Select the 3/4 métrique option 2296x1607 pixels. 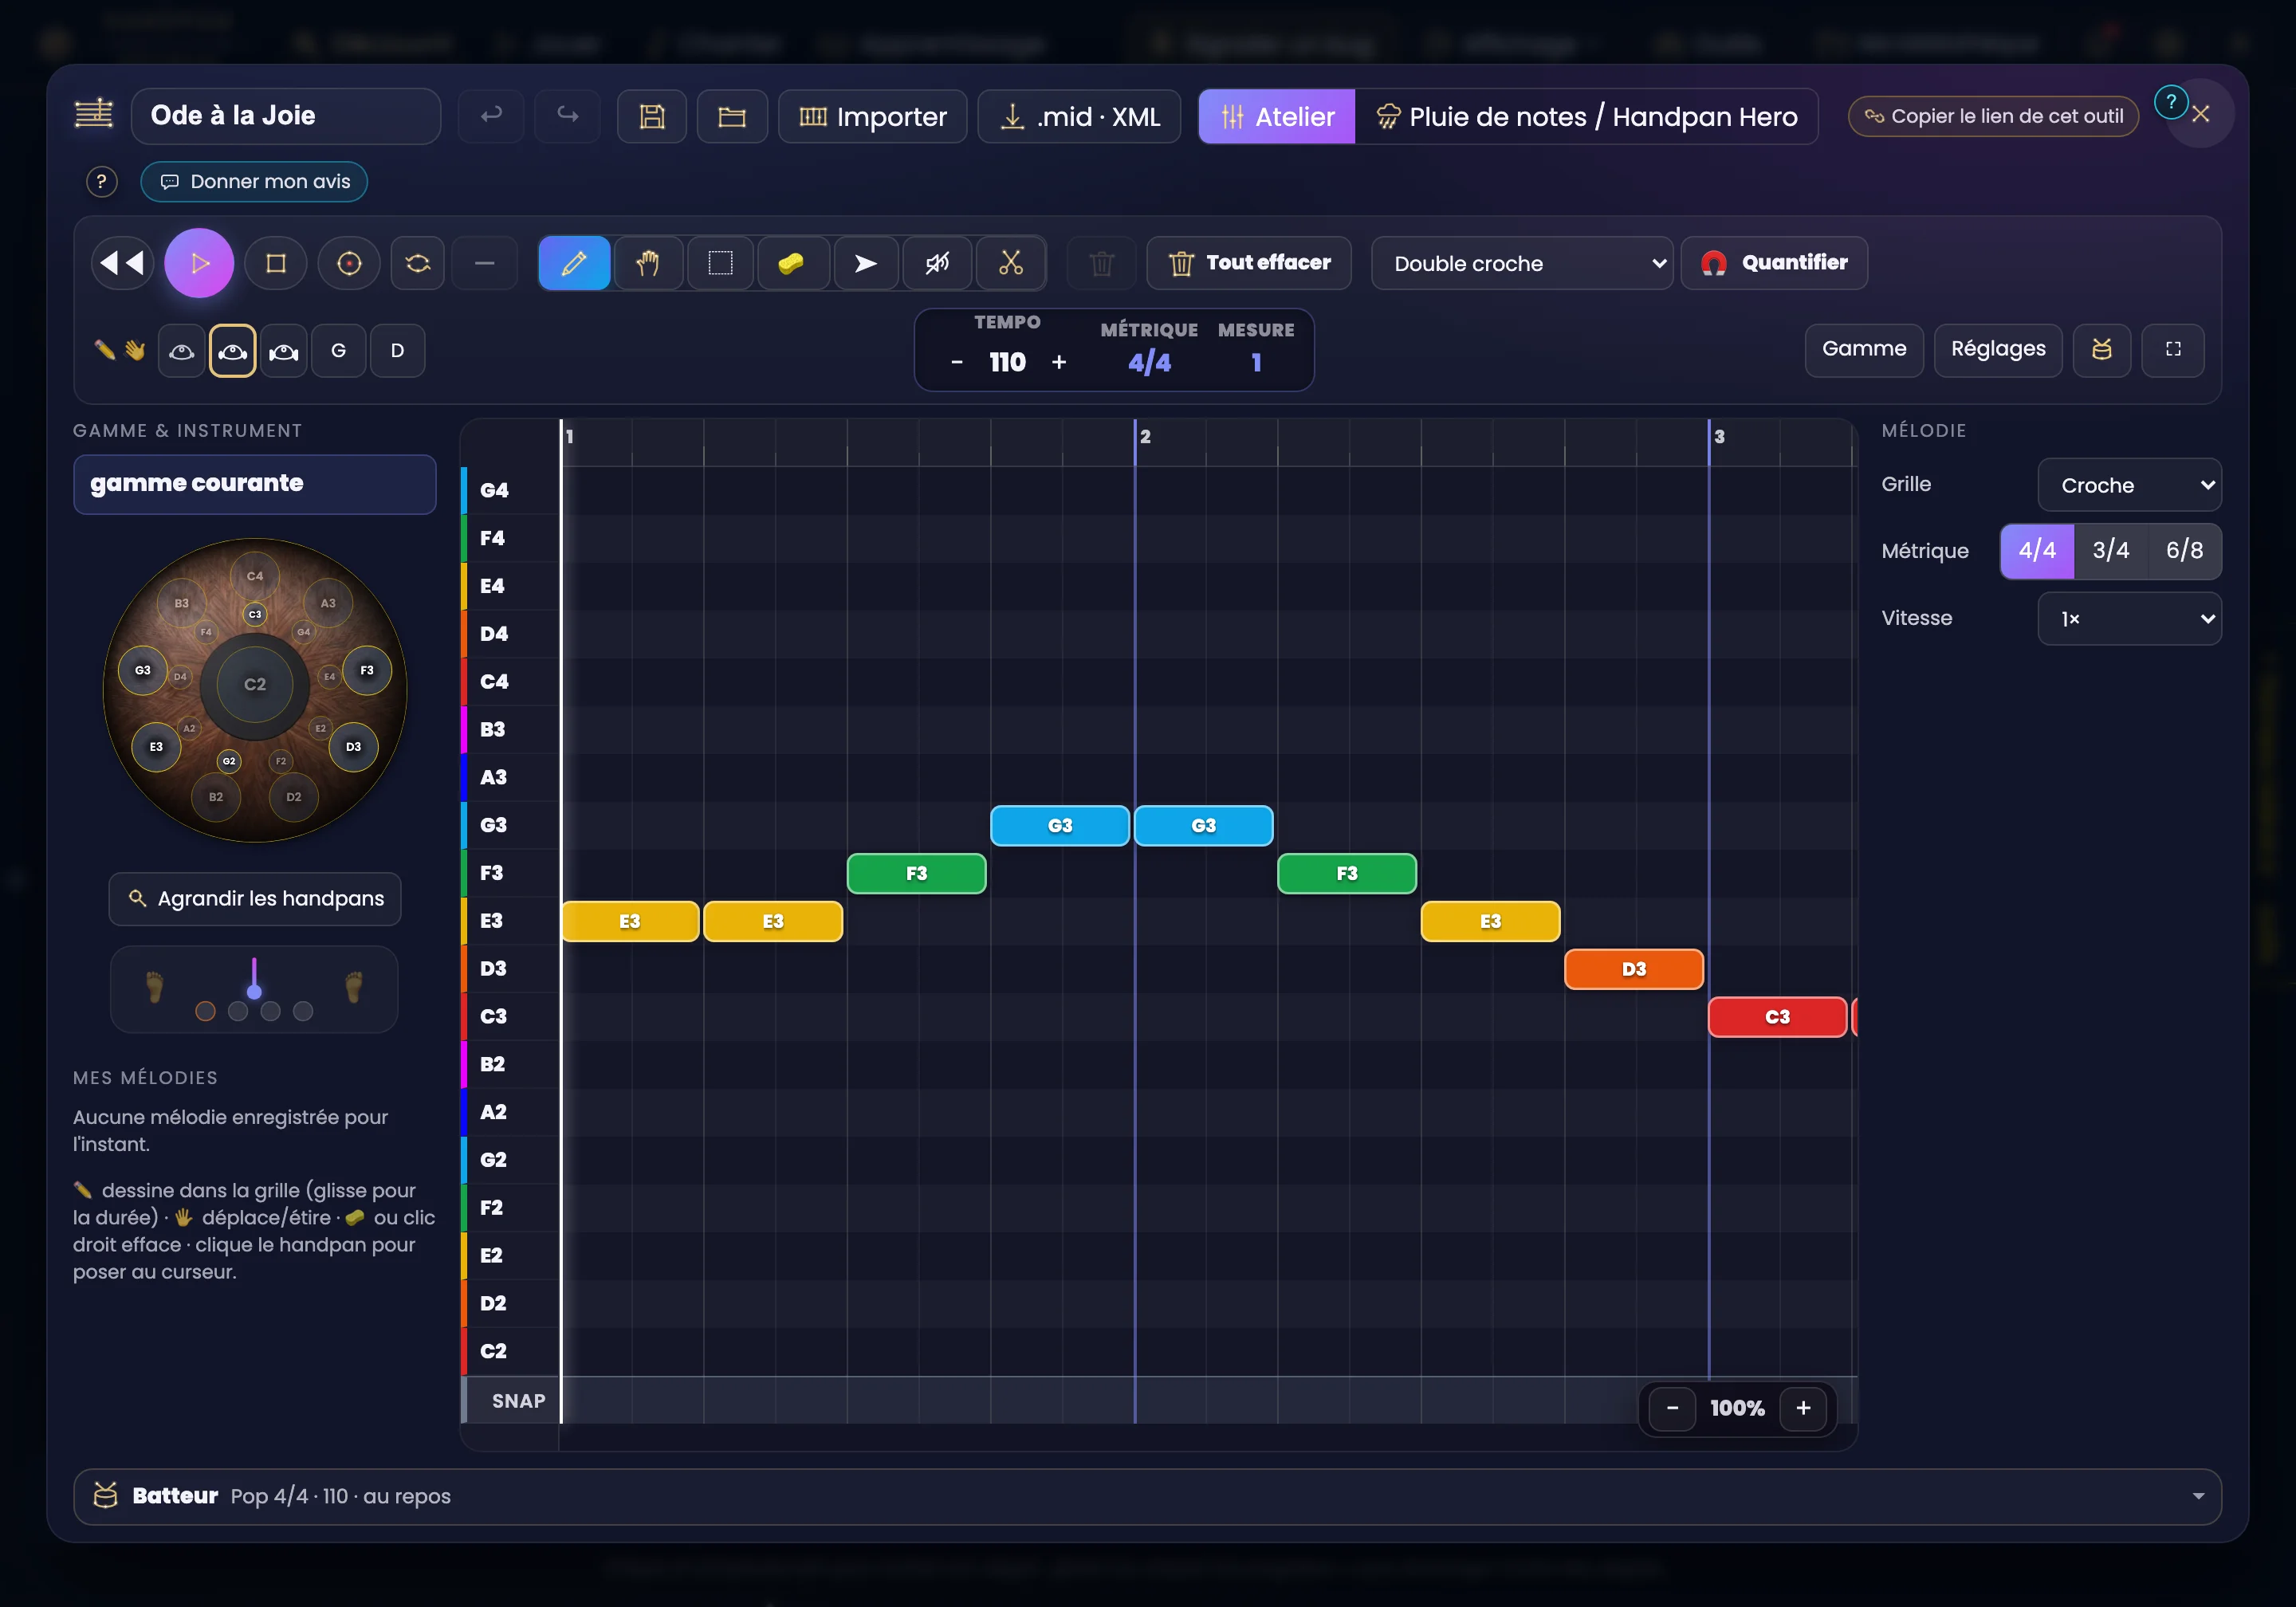2110,550
